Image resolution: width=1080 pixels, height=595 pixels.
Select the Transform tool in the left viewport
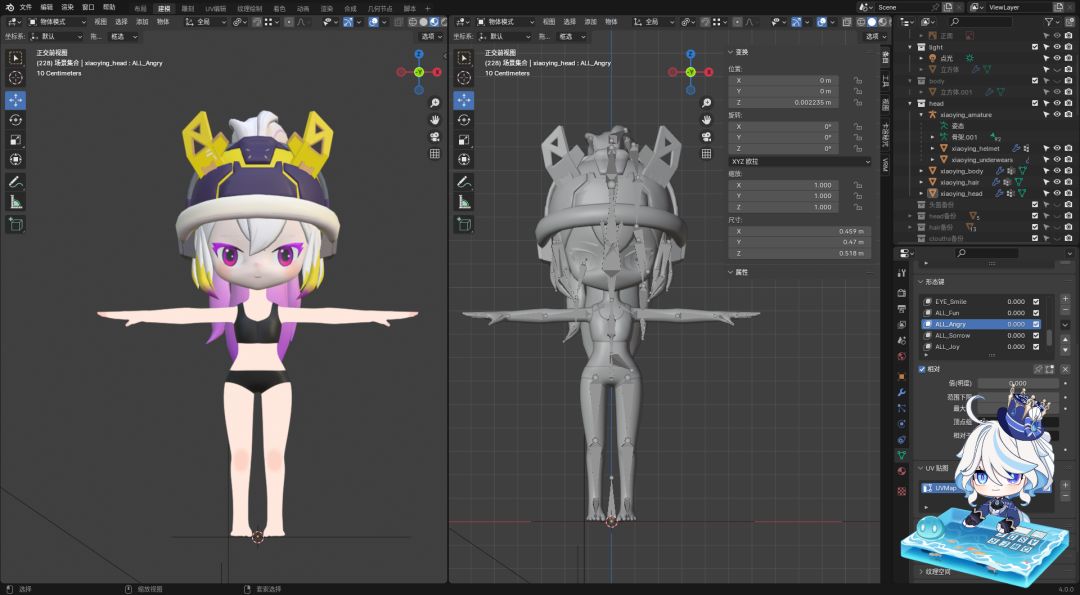click(15, 159)
